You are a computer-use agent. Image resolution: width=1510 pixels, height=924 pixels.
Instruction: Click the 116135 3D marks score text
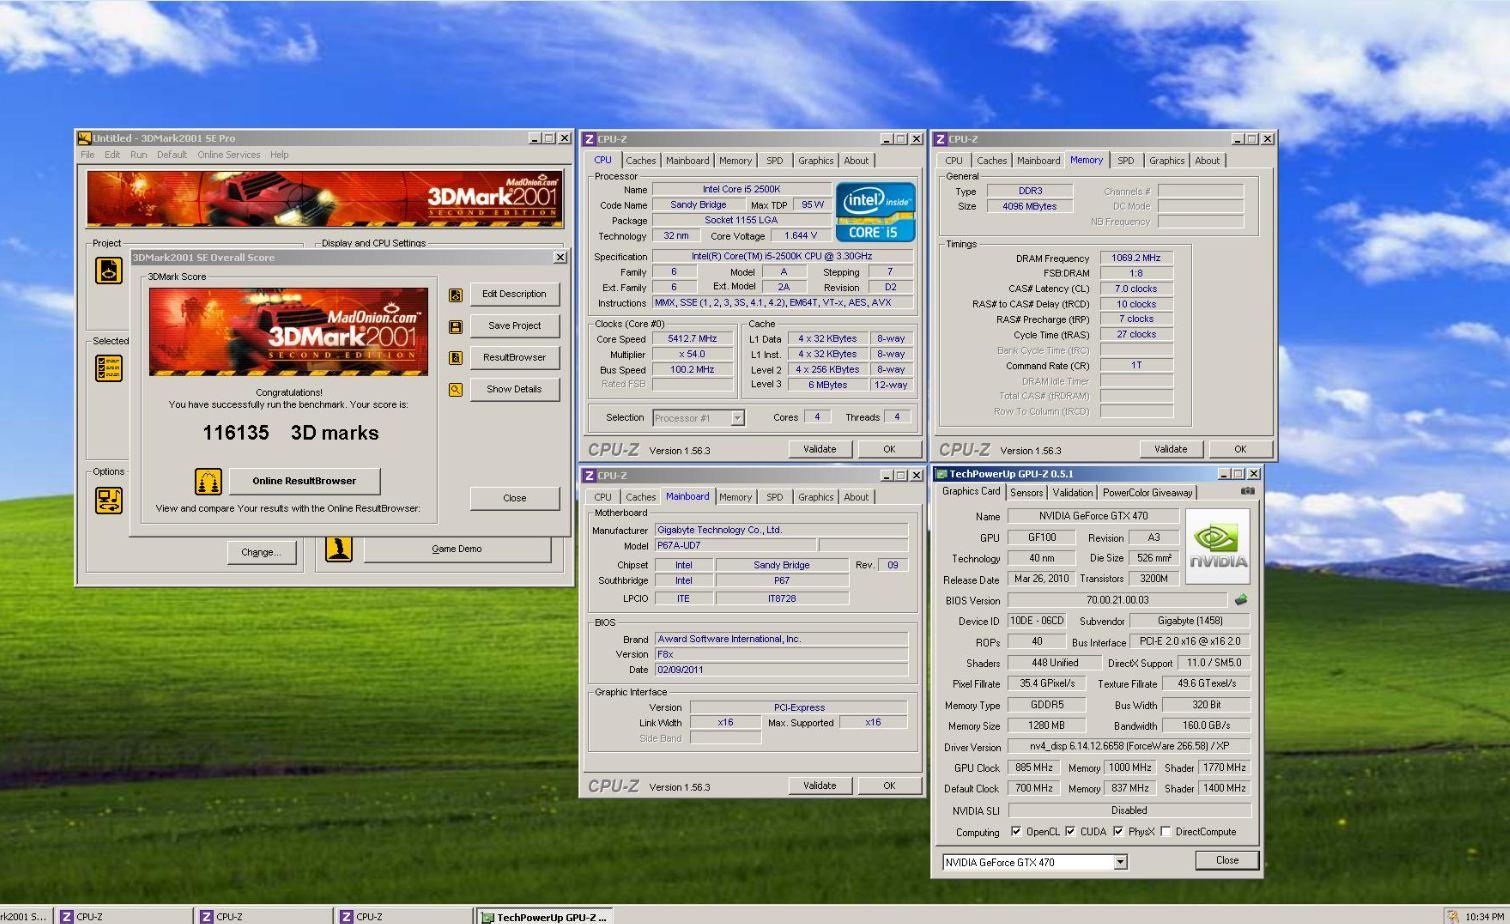290,433
